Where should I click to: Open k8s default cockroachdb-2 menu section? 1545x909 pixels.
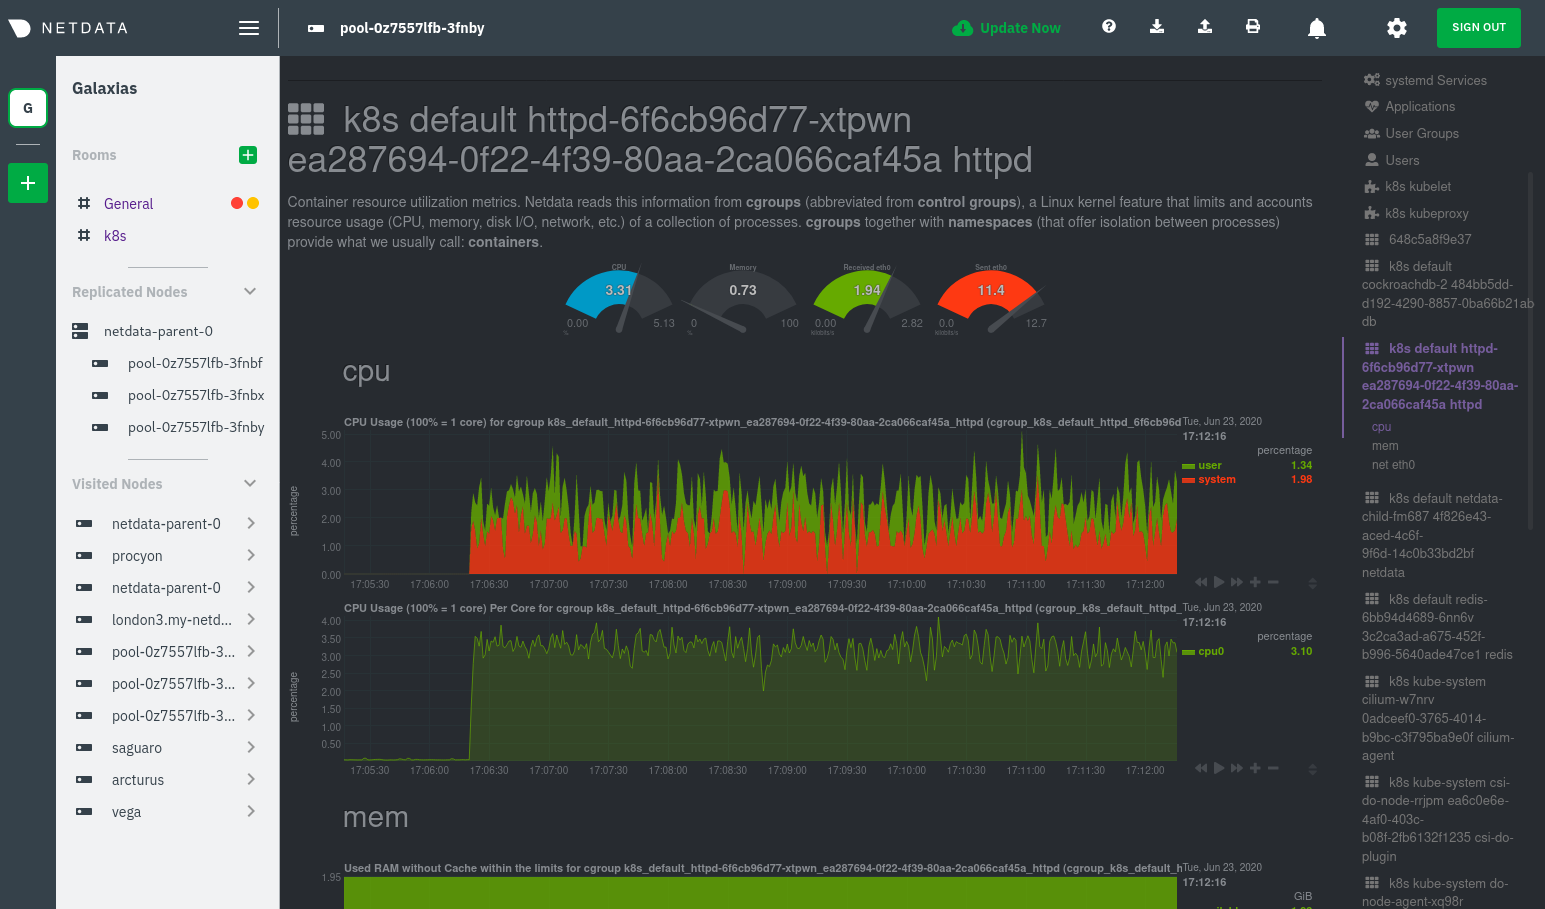(1447, 293)
